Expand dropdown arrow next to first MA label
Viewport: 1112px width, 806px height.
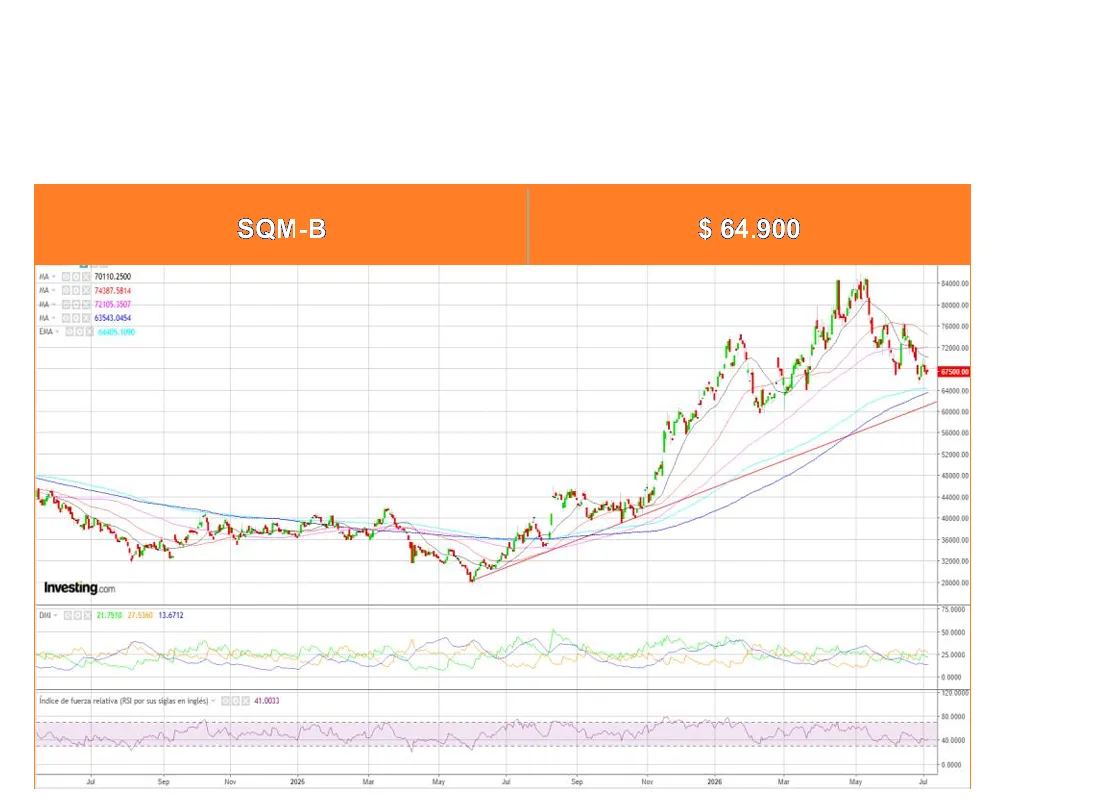pyautogui.click(x=54, y=276)
